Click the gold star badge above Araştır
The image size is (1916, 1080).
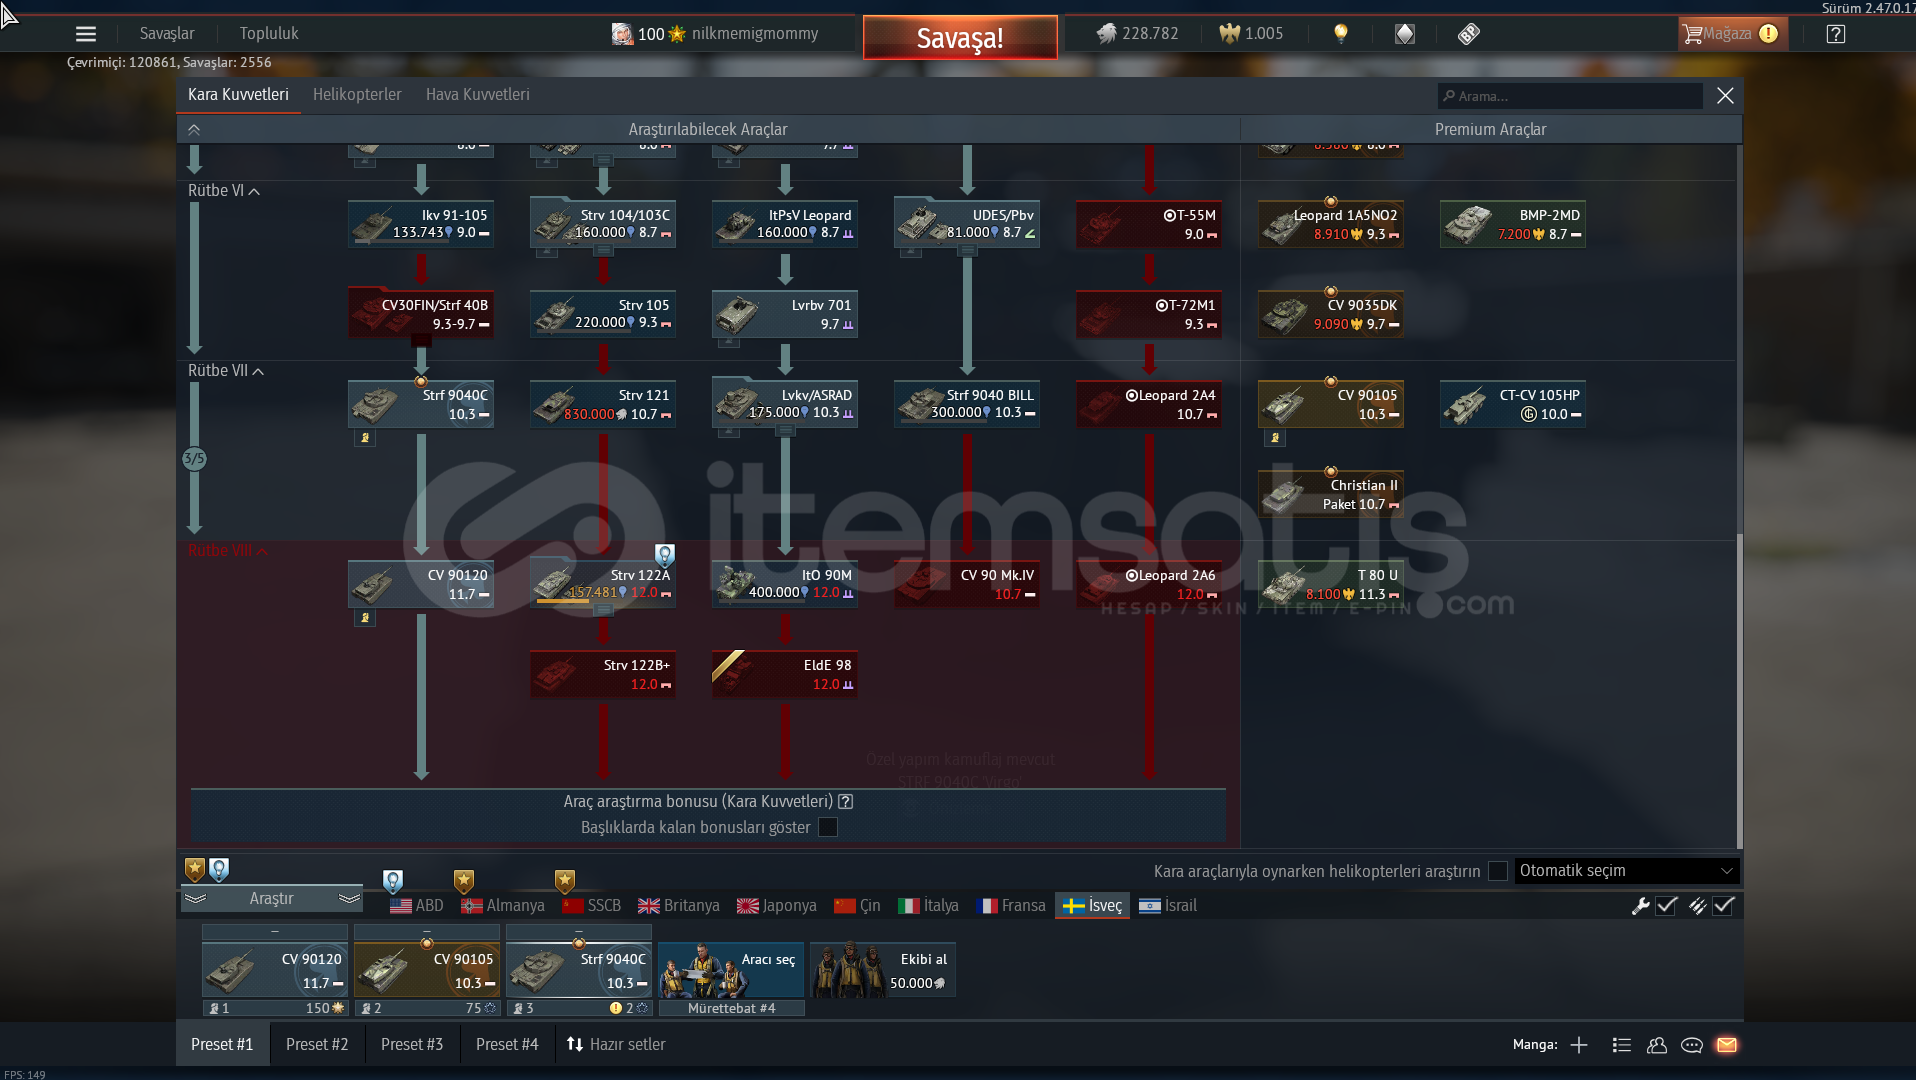pyautogui.click(x=195, y=869)
